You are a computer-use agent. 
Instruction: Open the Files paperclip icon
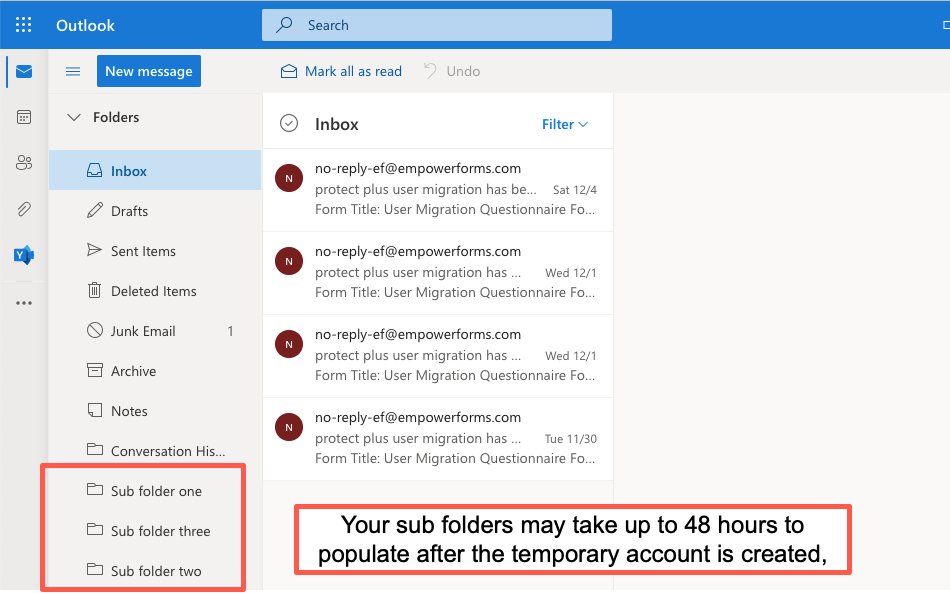pyautogui.click(x=24, y=209)
